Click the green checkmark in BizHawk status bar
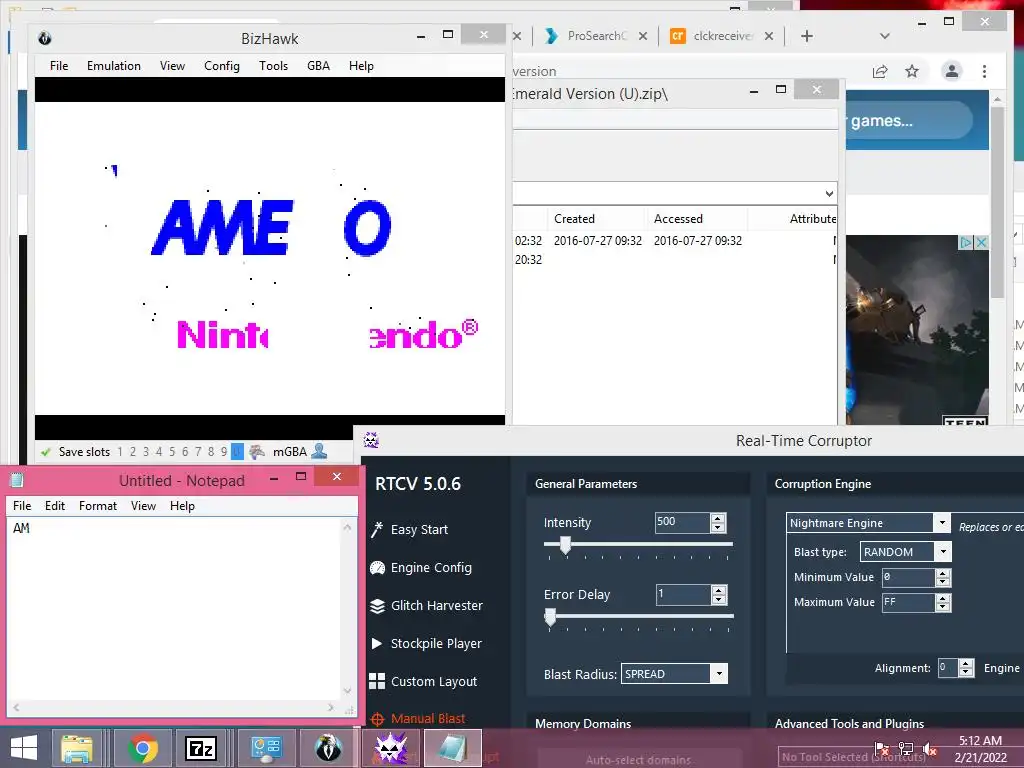Screen dimensions: 1024x768 click(46, 451)
